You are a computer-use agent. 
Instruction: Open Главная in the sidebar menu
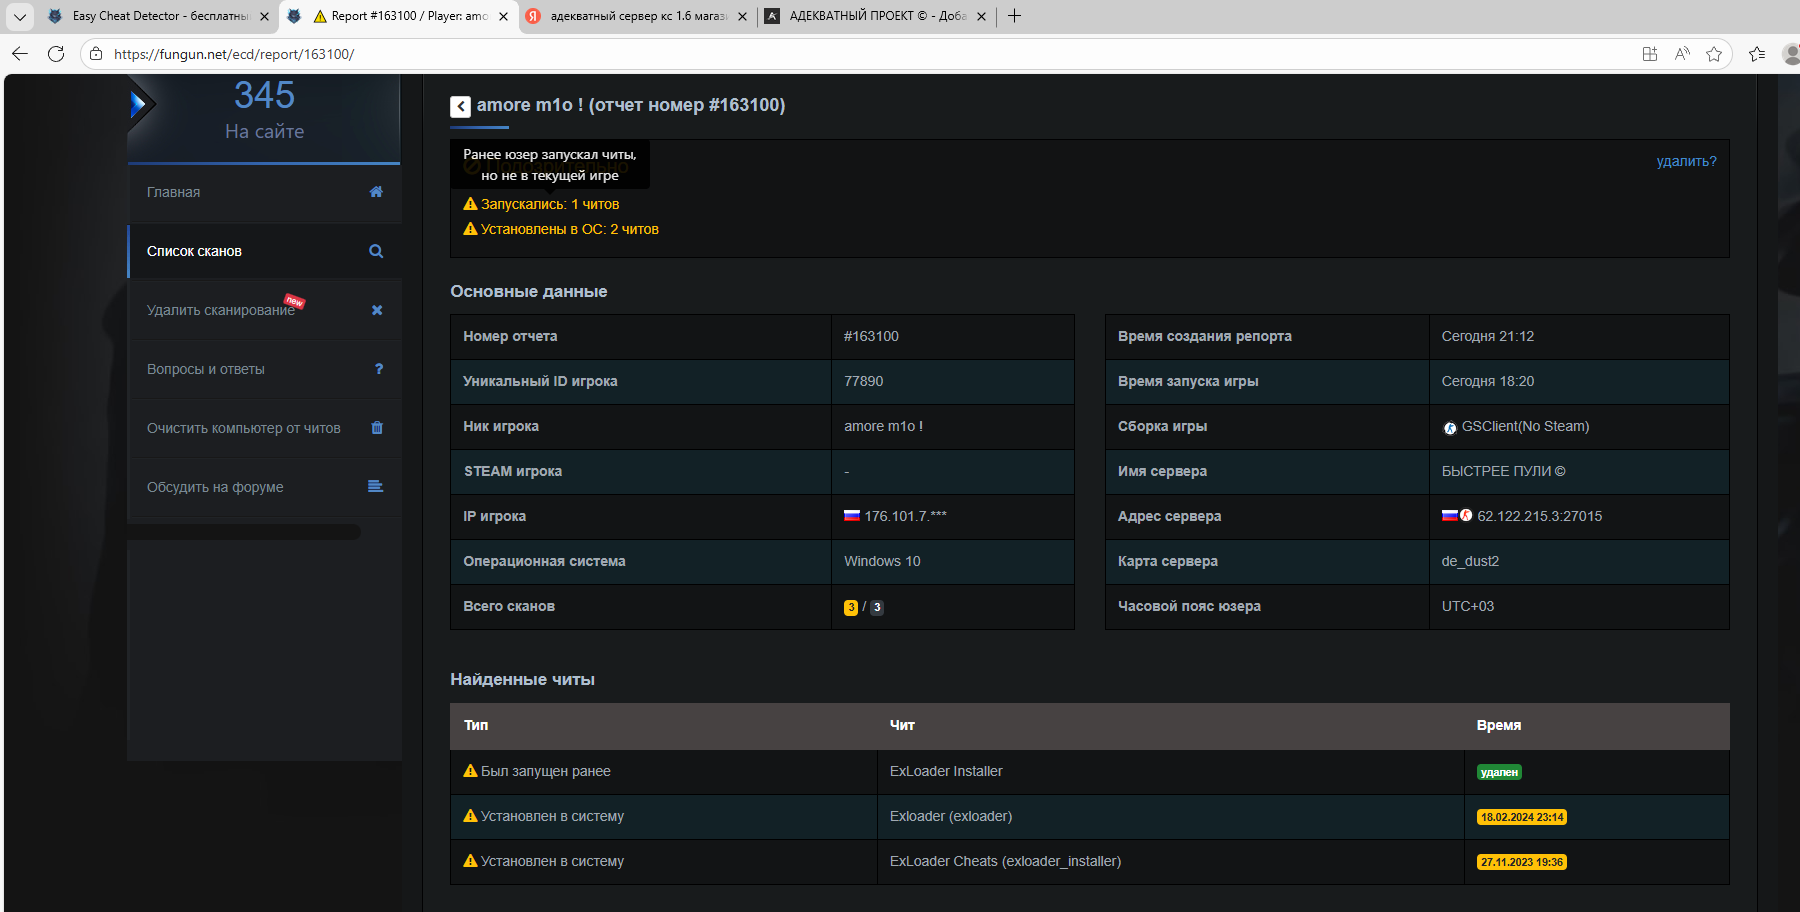(x=174, y=192)
